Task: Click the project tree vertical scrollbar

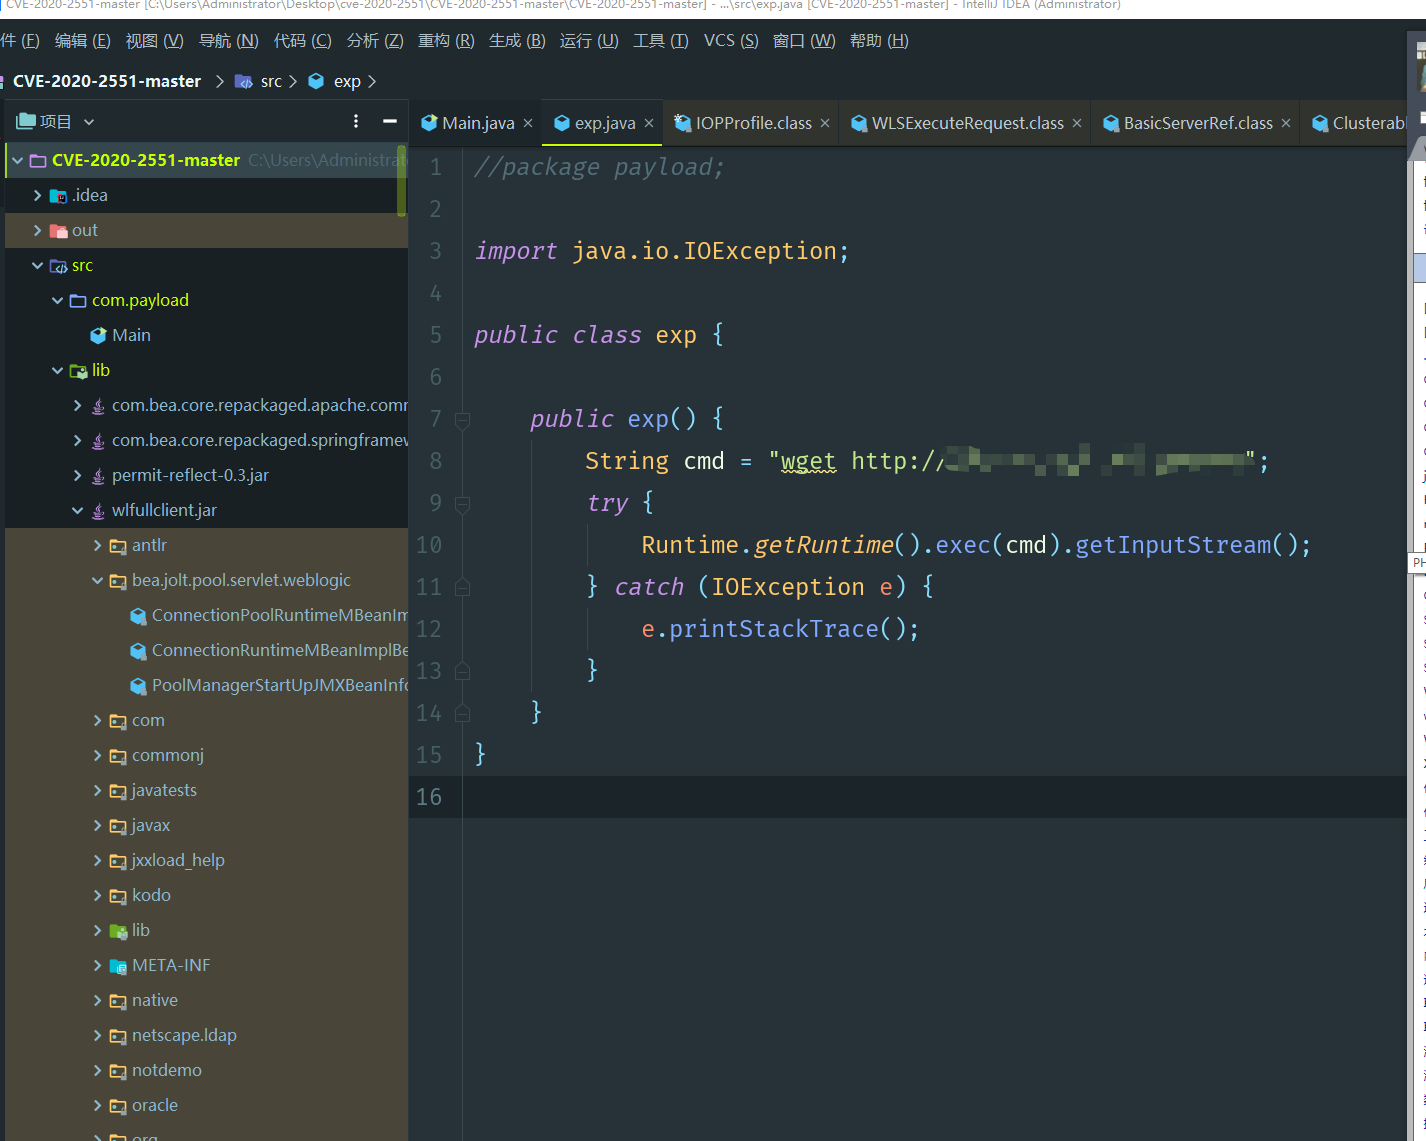Action: tap(402, 181)
